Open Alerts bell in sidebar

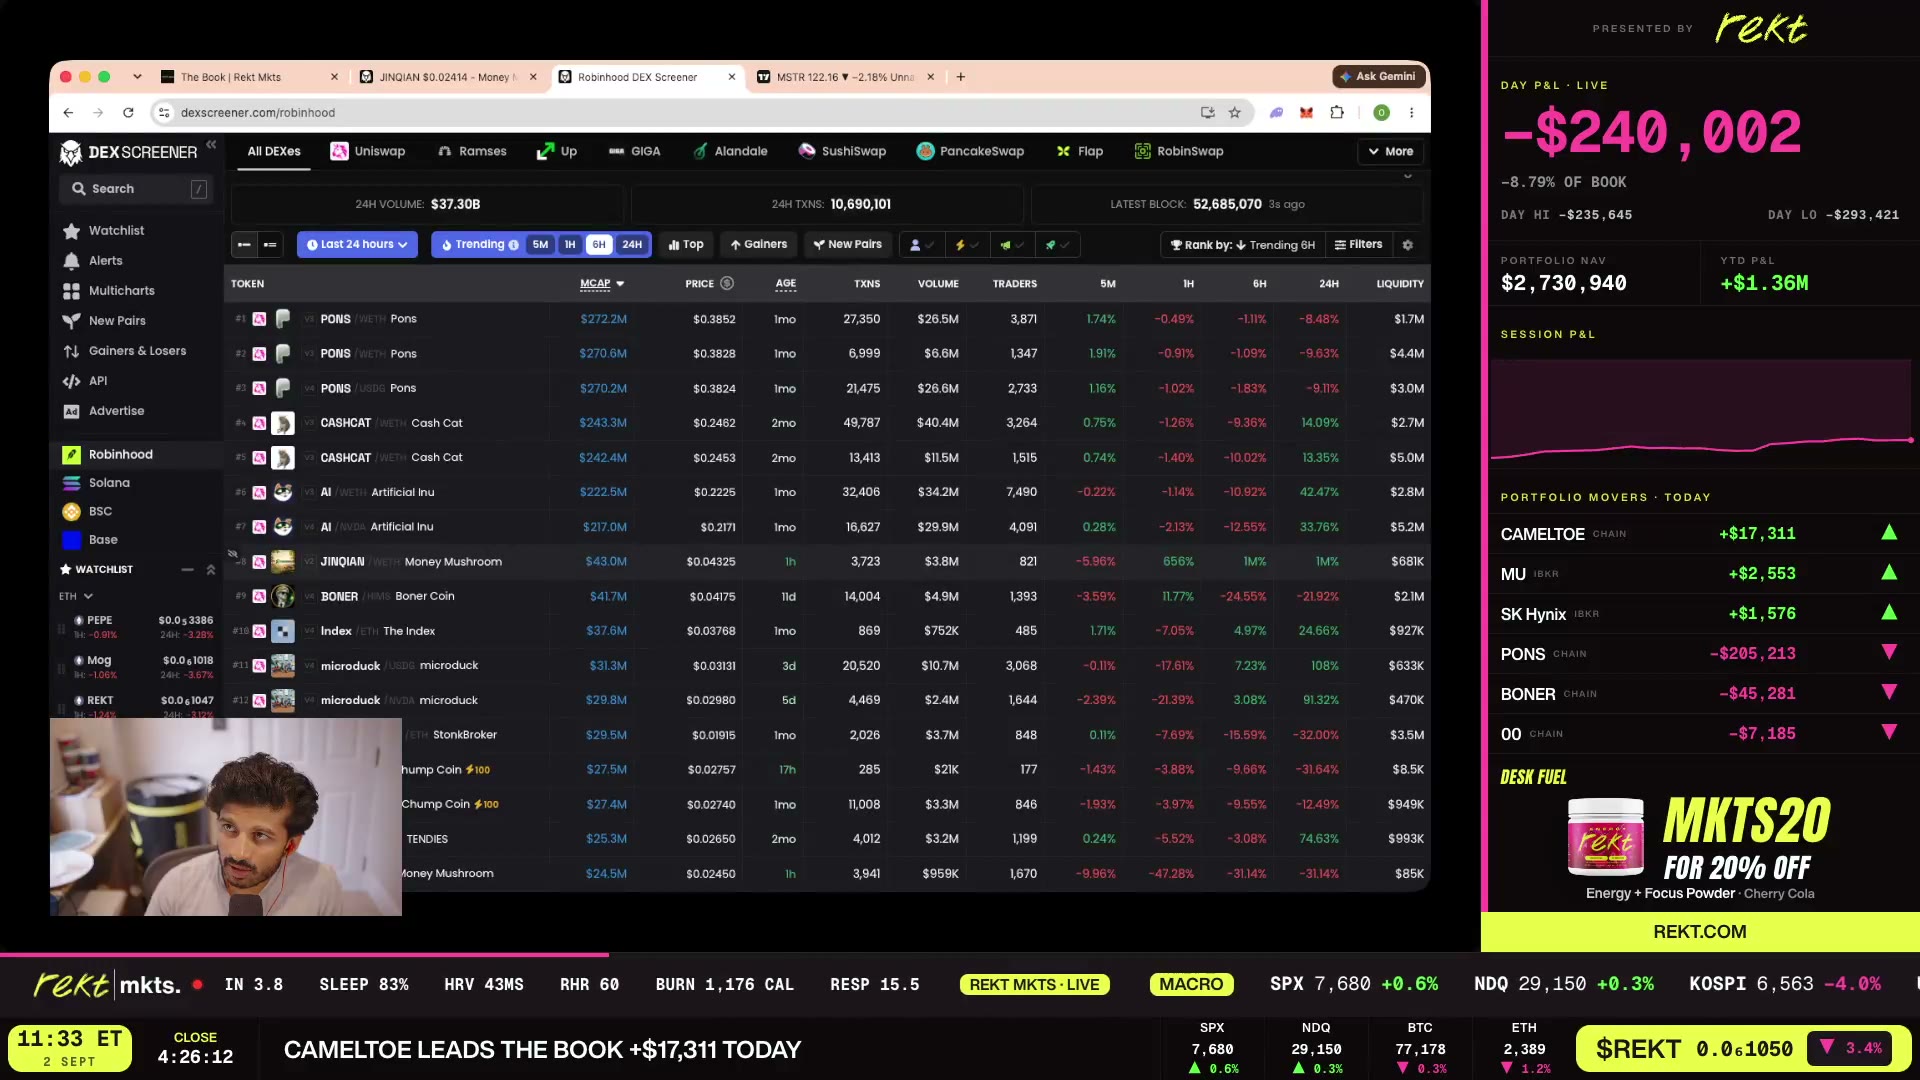coord(72,261)
